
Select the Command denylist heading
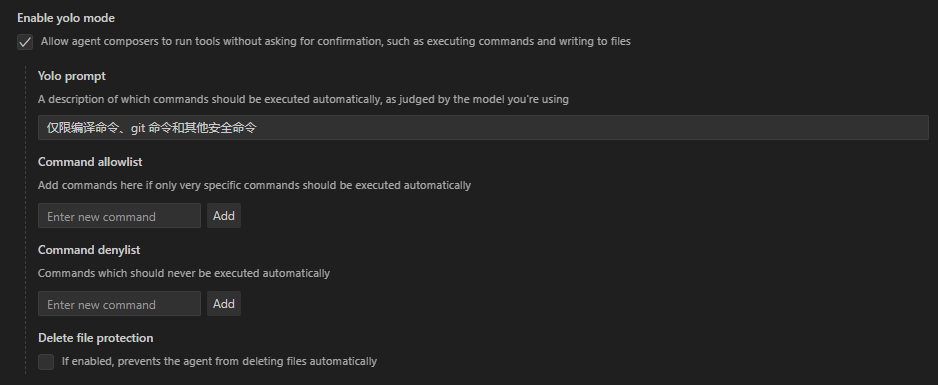[x=89, y=250]
